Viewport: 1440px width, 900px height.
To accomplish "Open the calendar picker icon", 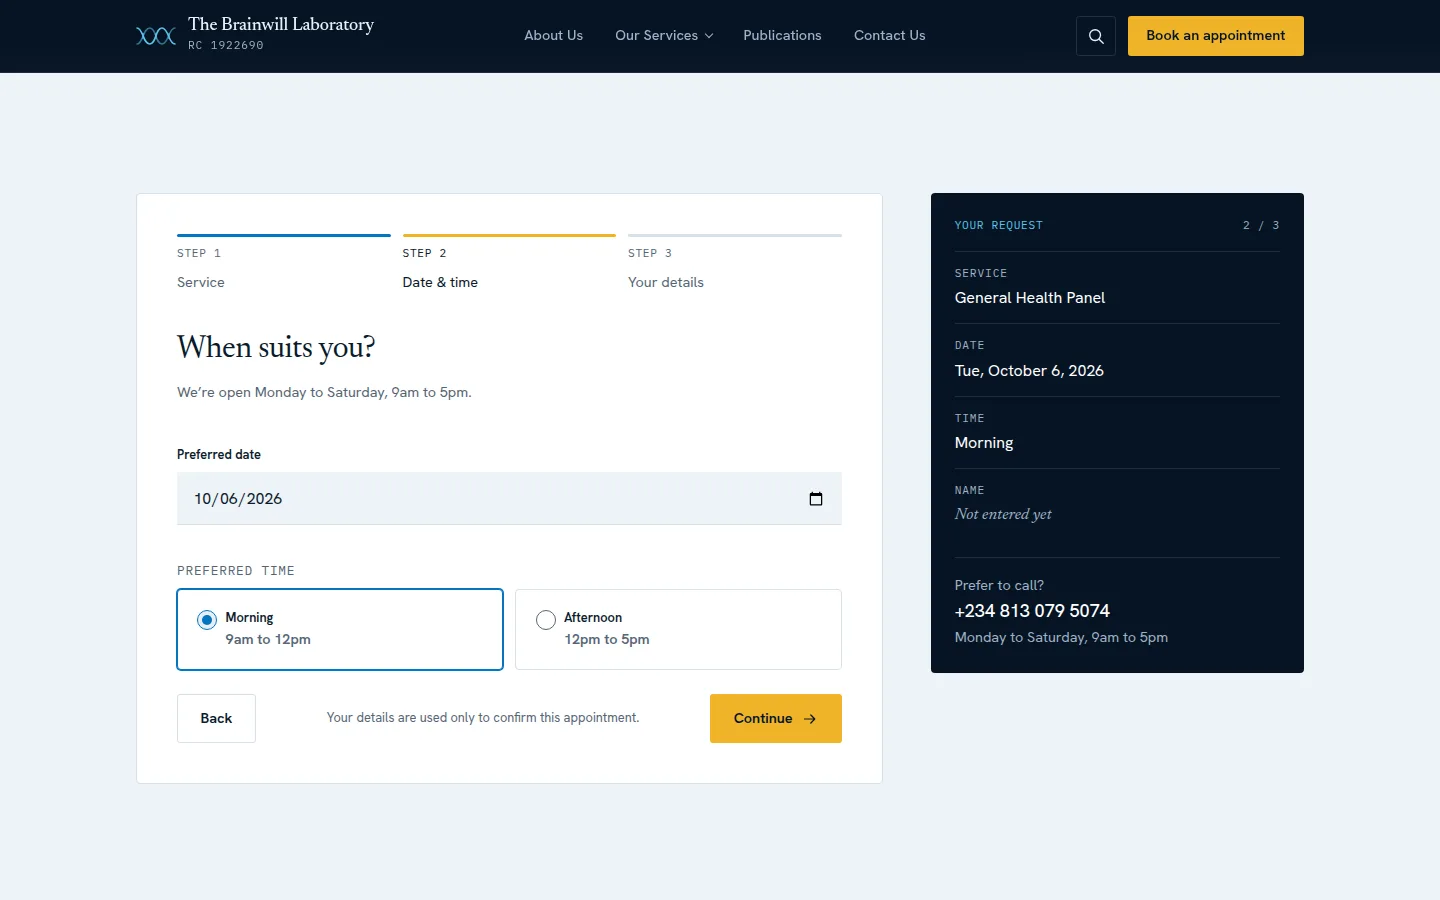I will 816,499.
